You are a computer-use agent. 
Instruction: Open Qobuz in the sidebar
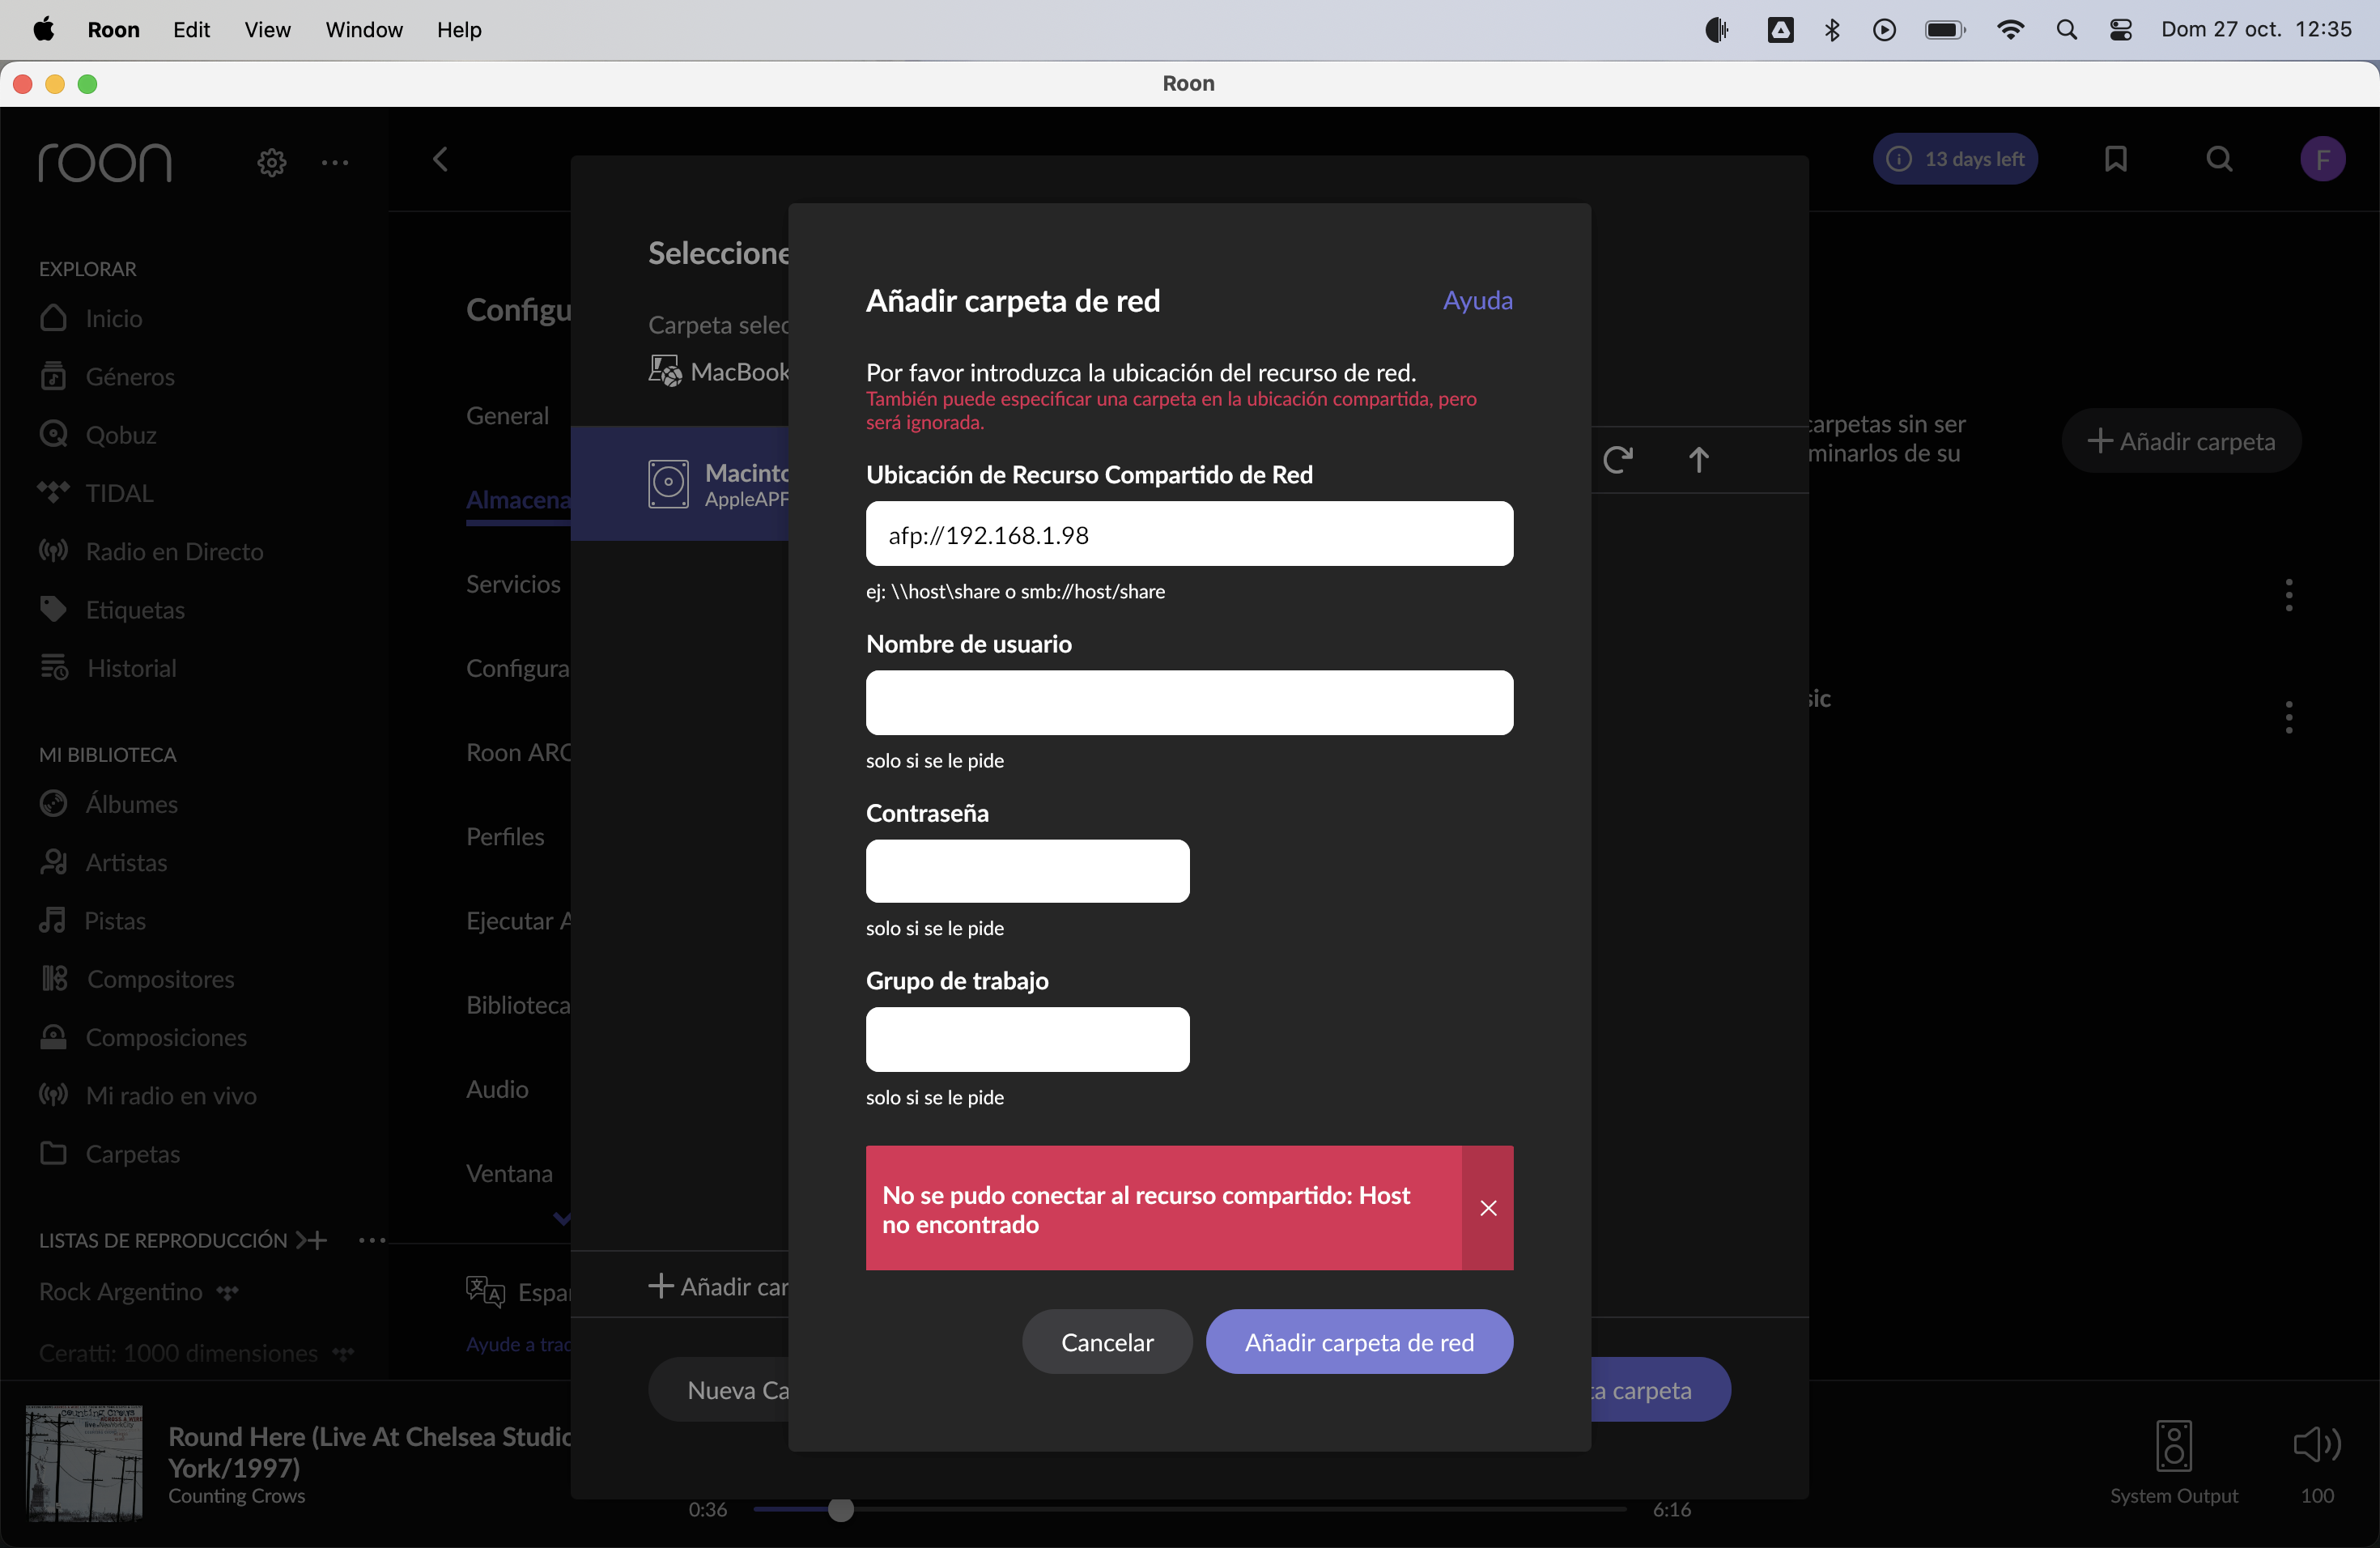click(98, 435)
